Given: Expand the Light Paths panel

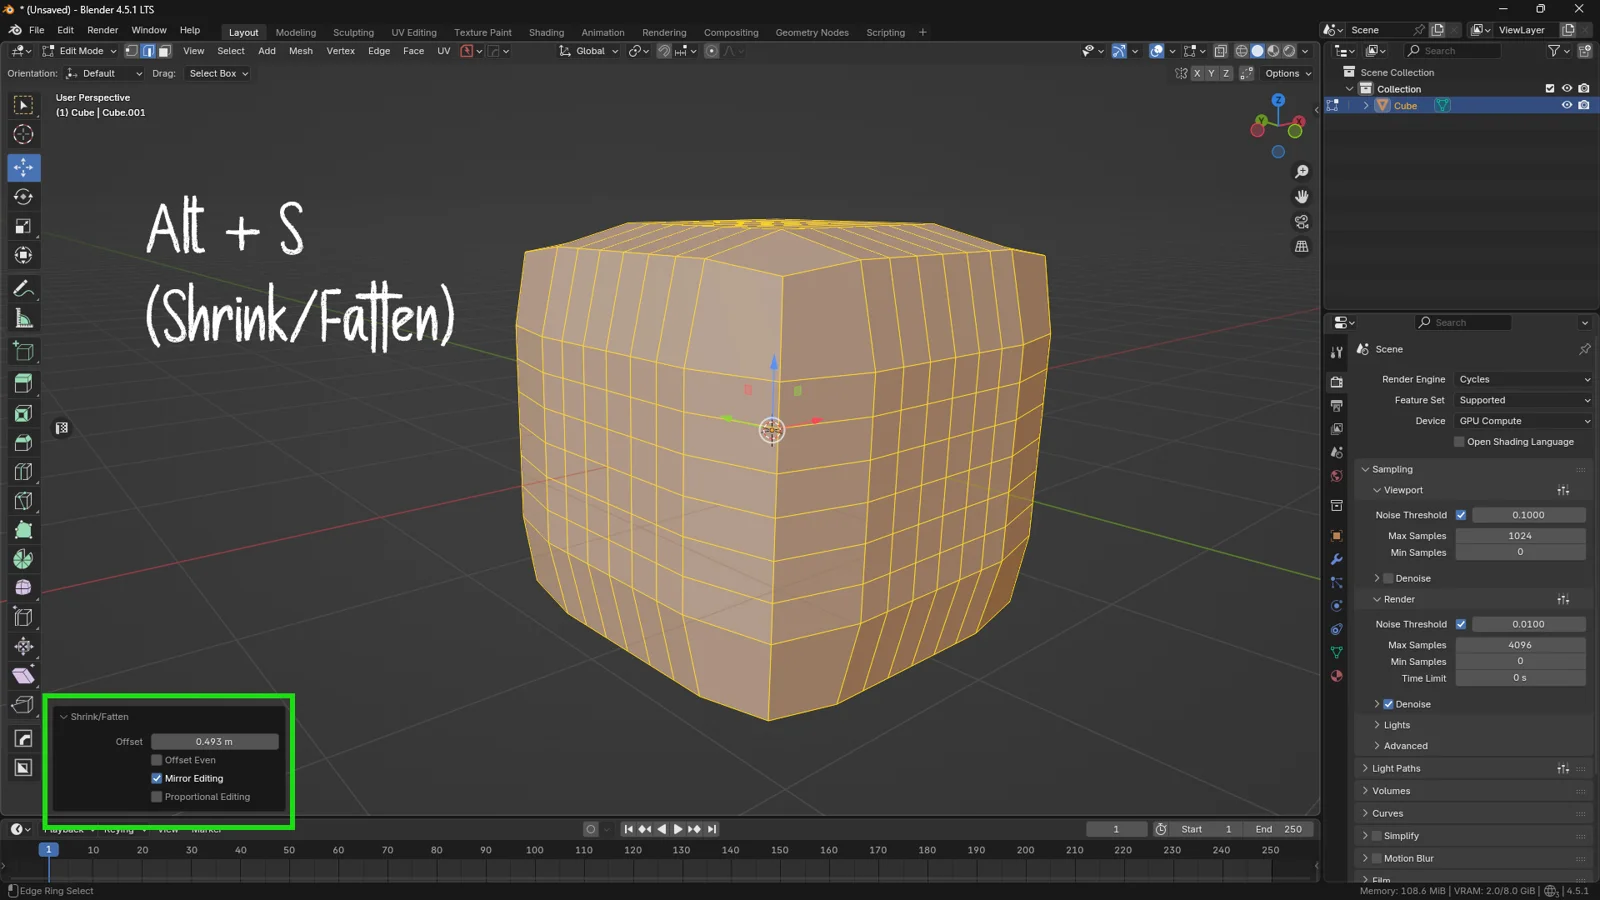Looking at the screenshot, I should point(1396,768).
